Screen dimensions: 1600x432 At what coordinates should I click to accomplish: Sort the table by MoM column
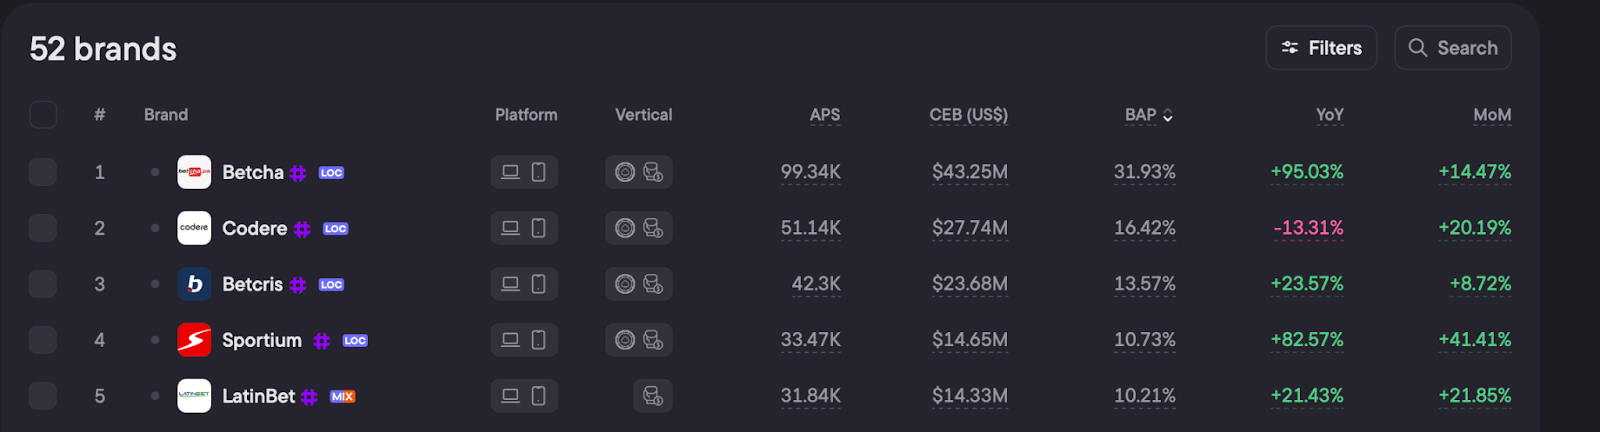[x=1492, y=115]
